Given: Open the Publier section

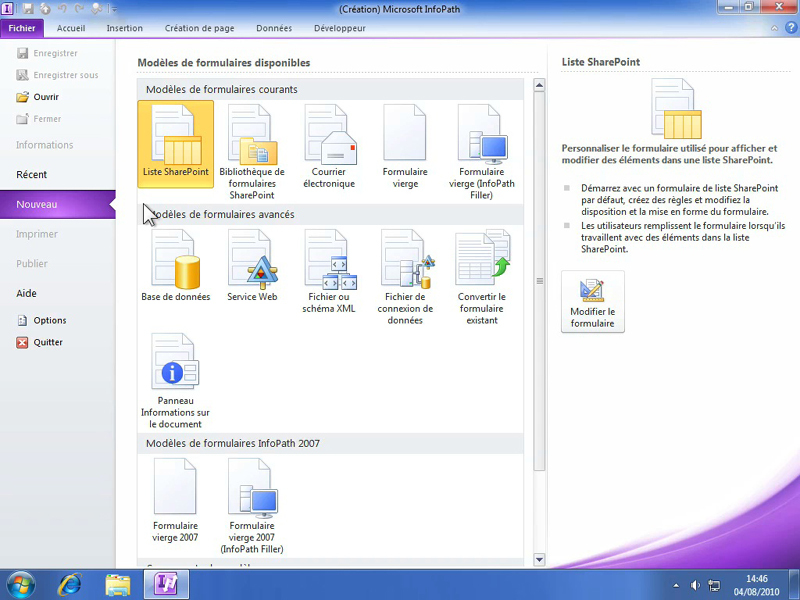Looking at the screenshot, I should point(32,264).
